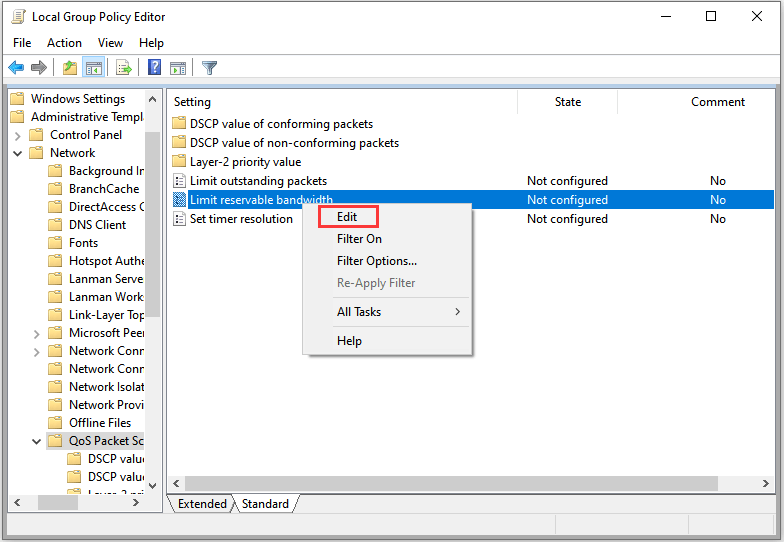The width and height of the screenshot is (784, 542).
Task: Collapse the QoS Packet Sc tree node
Action: 36,442
